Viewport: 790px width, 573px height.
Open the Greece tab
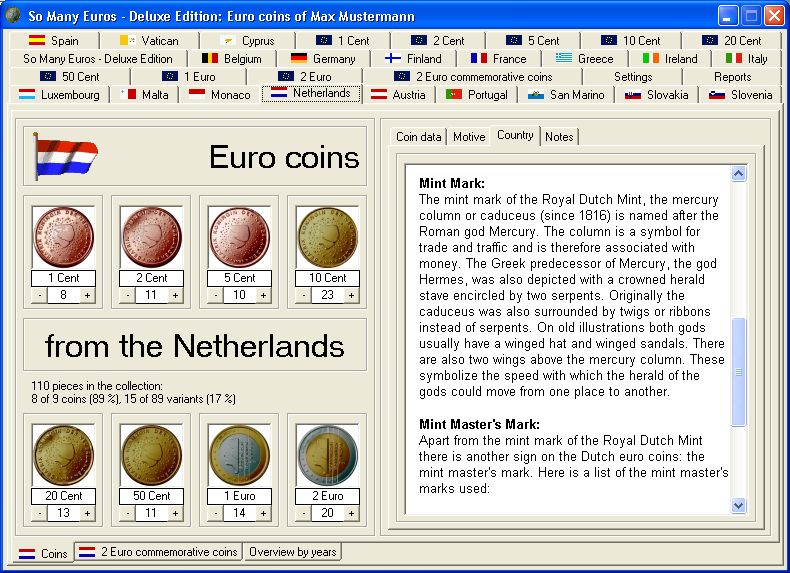[584, 58]
